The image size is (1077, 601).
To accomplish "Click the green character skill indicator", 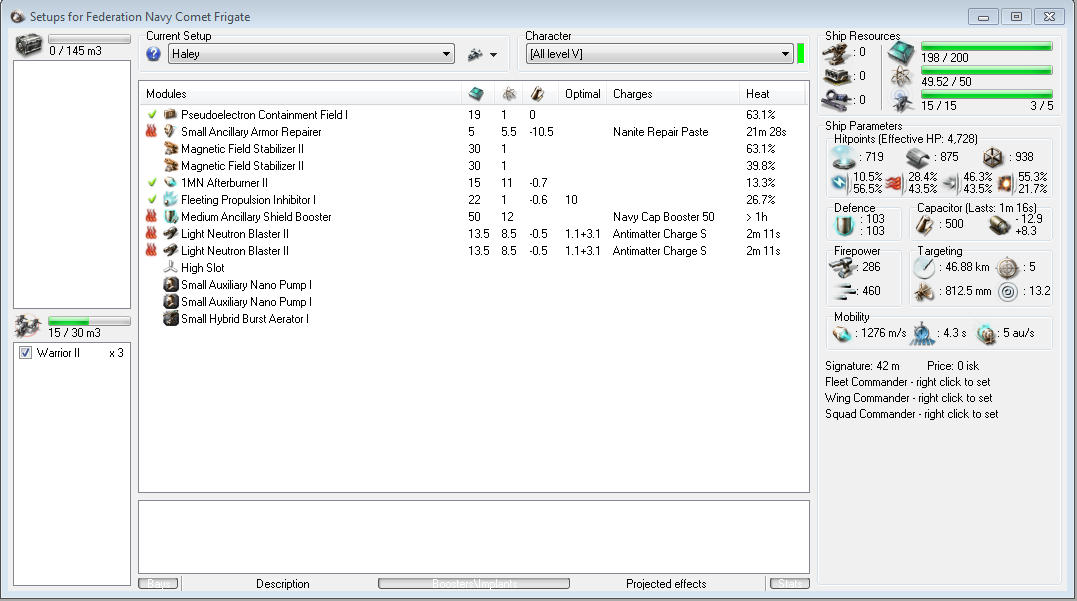I will tap(800, 54).
